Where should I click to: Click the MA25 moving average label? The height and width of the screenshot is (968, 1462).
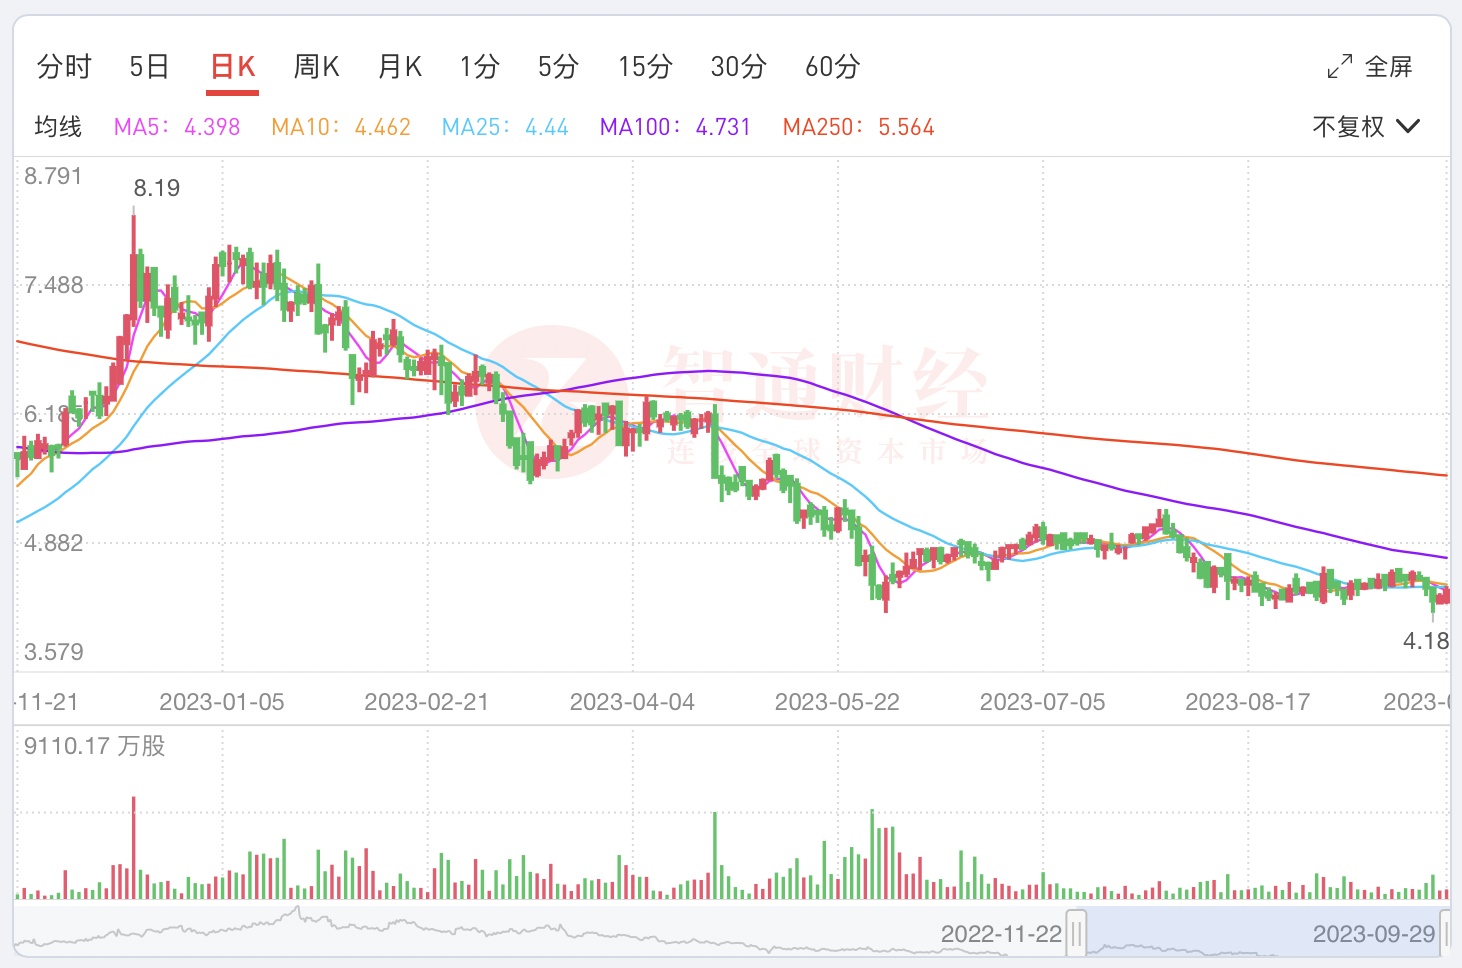point(505,127)
